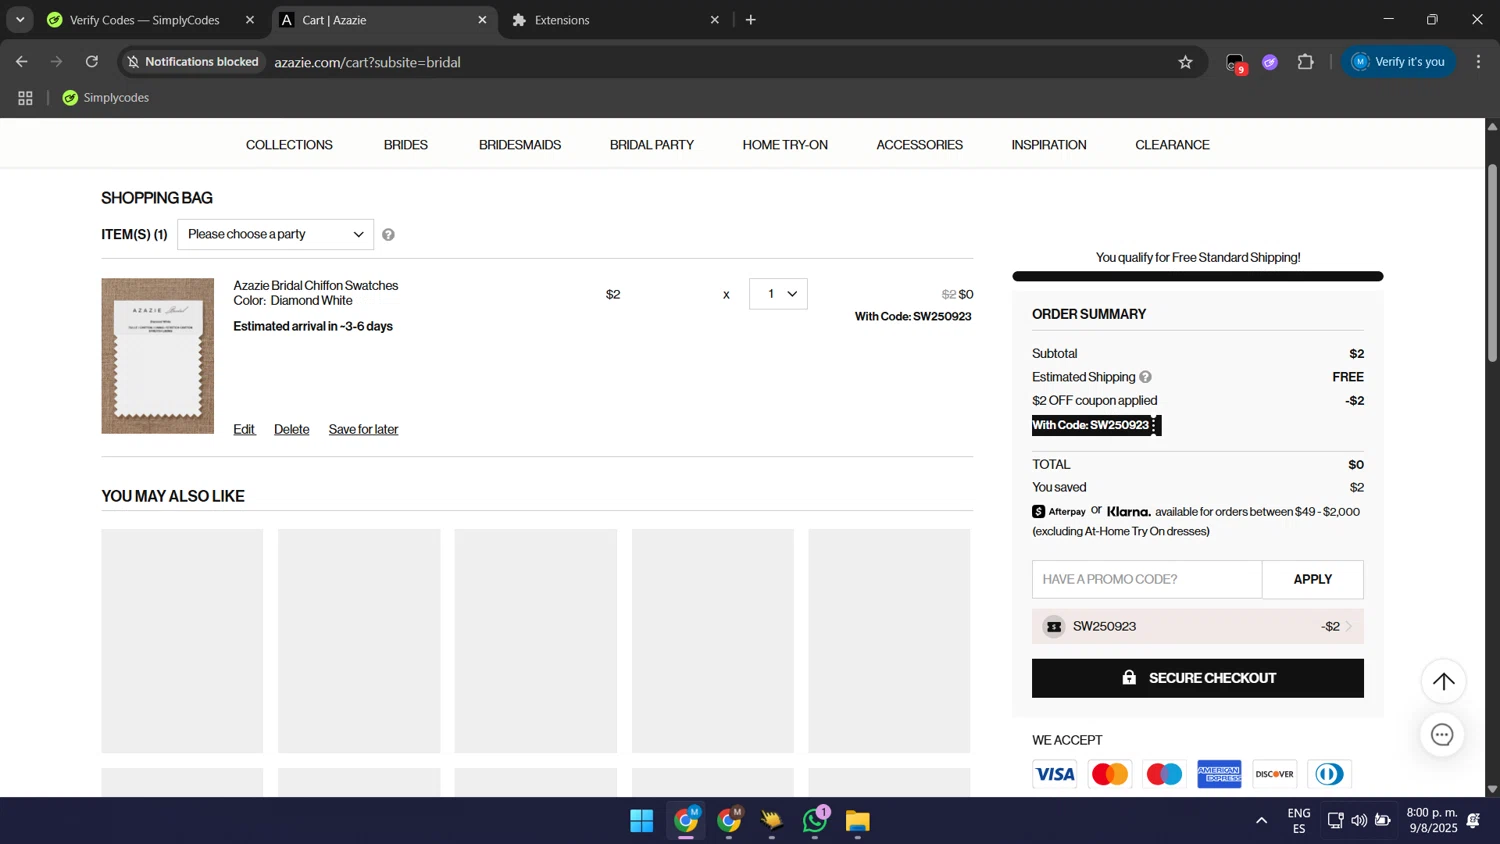The width and height of the screenshot is (1500, 844).
Task: Click the browser forward arrow
Action: [57, 62]
